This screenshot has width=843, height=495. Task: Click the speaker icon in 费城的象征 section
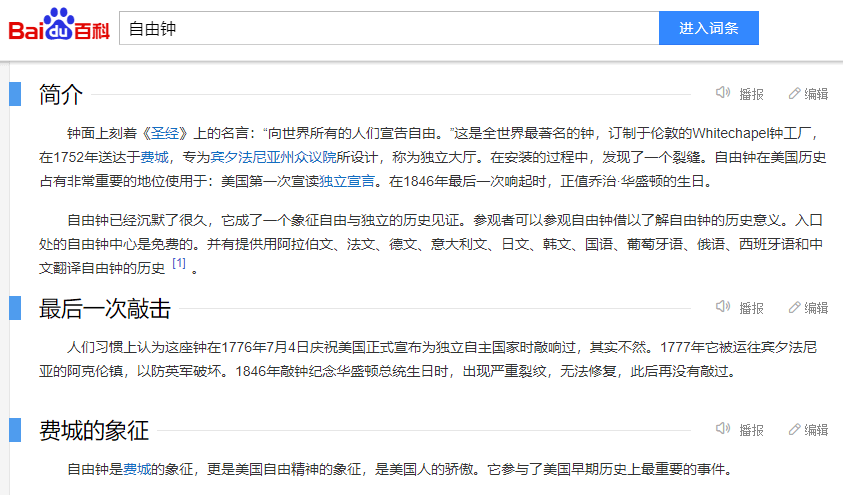(x=723, y=428)
